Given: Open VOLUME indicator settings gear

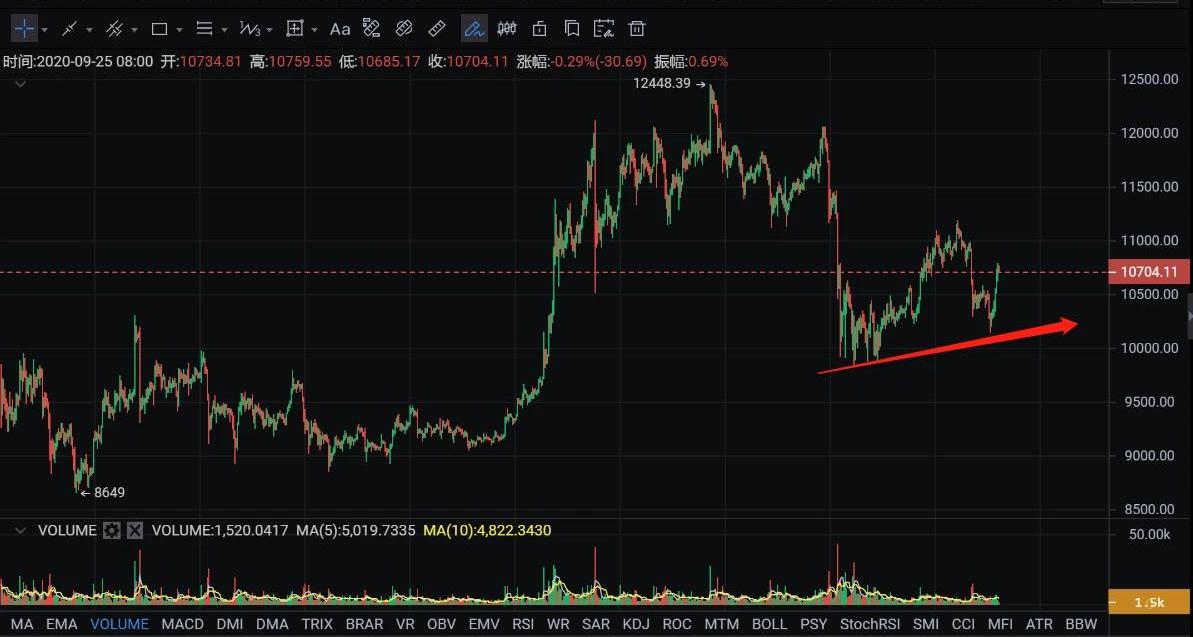Looking at the screenshot, I should click(112, 531).
